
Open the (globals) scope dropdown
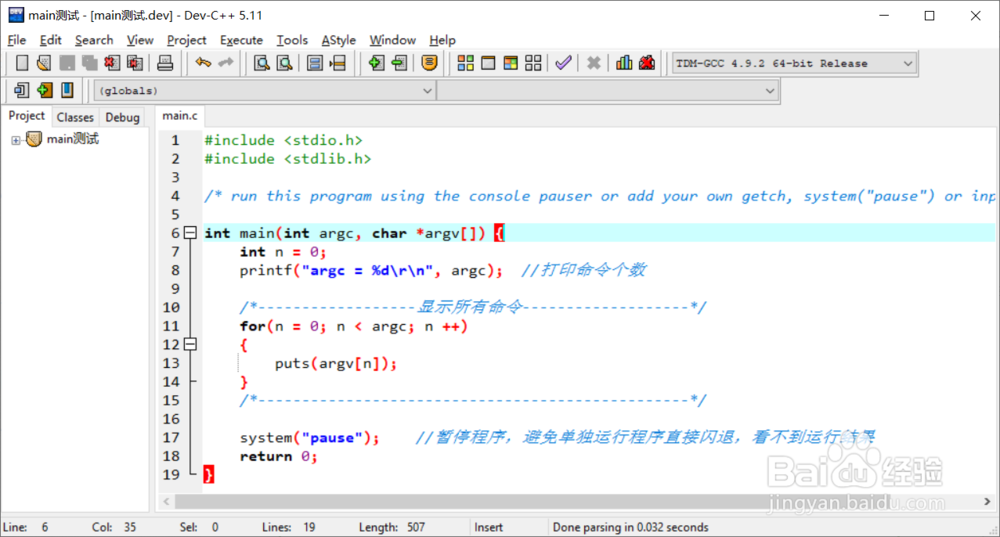pos(265,91)
